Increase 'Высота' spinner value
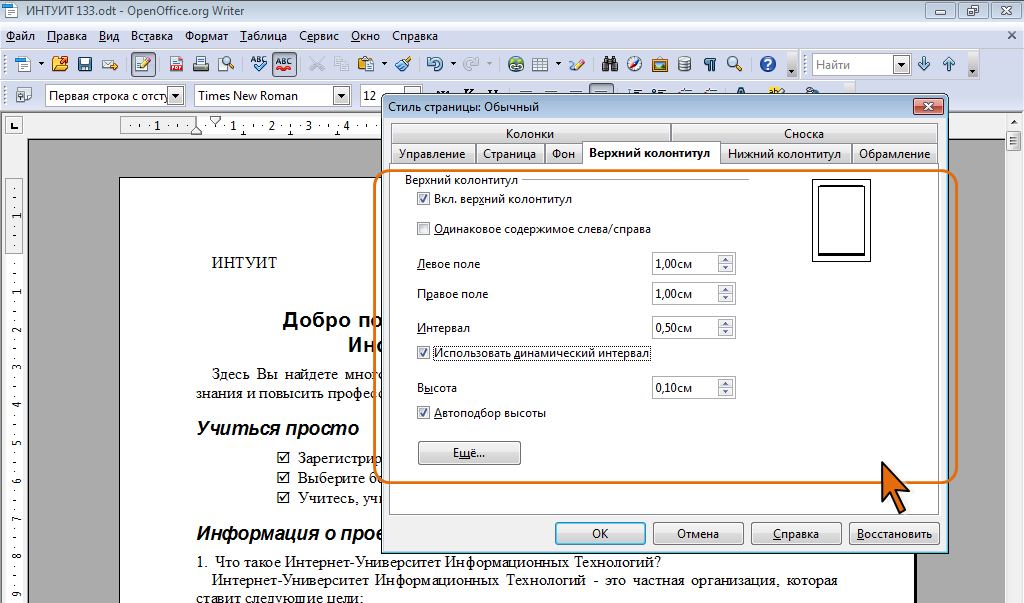Viewport: 1024px width, 603px height. pyautogui.click(x=726, y=383)
